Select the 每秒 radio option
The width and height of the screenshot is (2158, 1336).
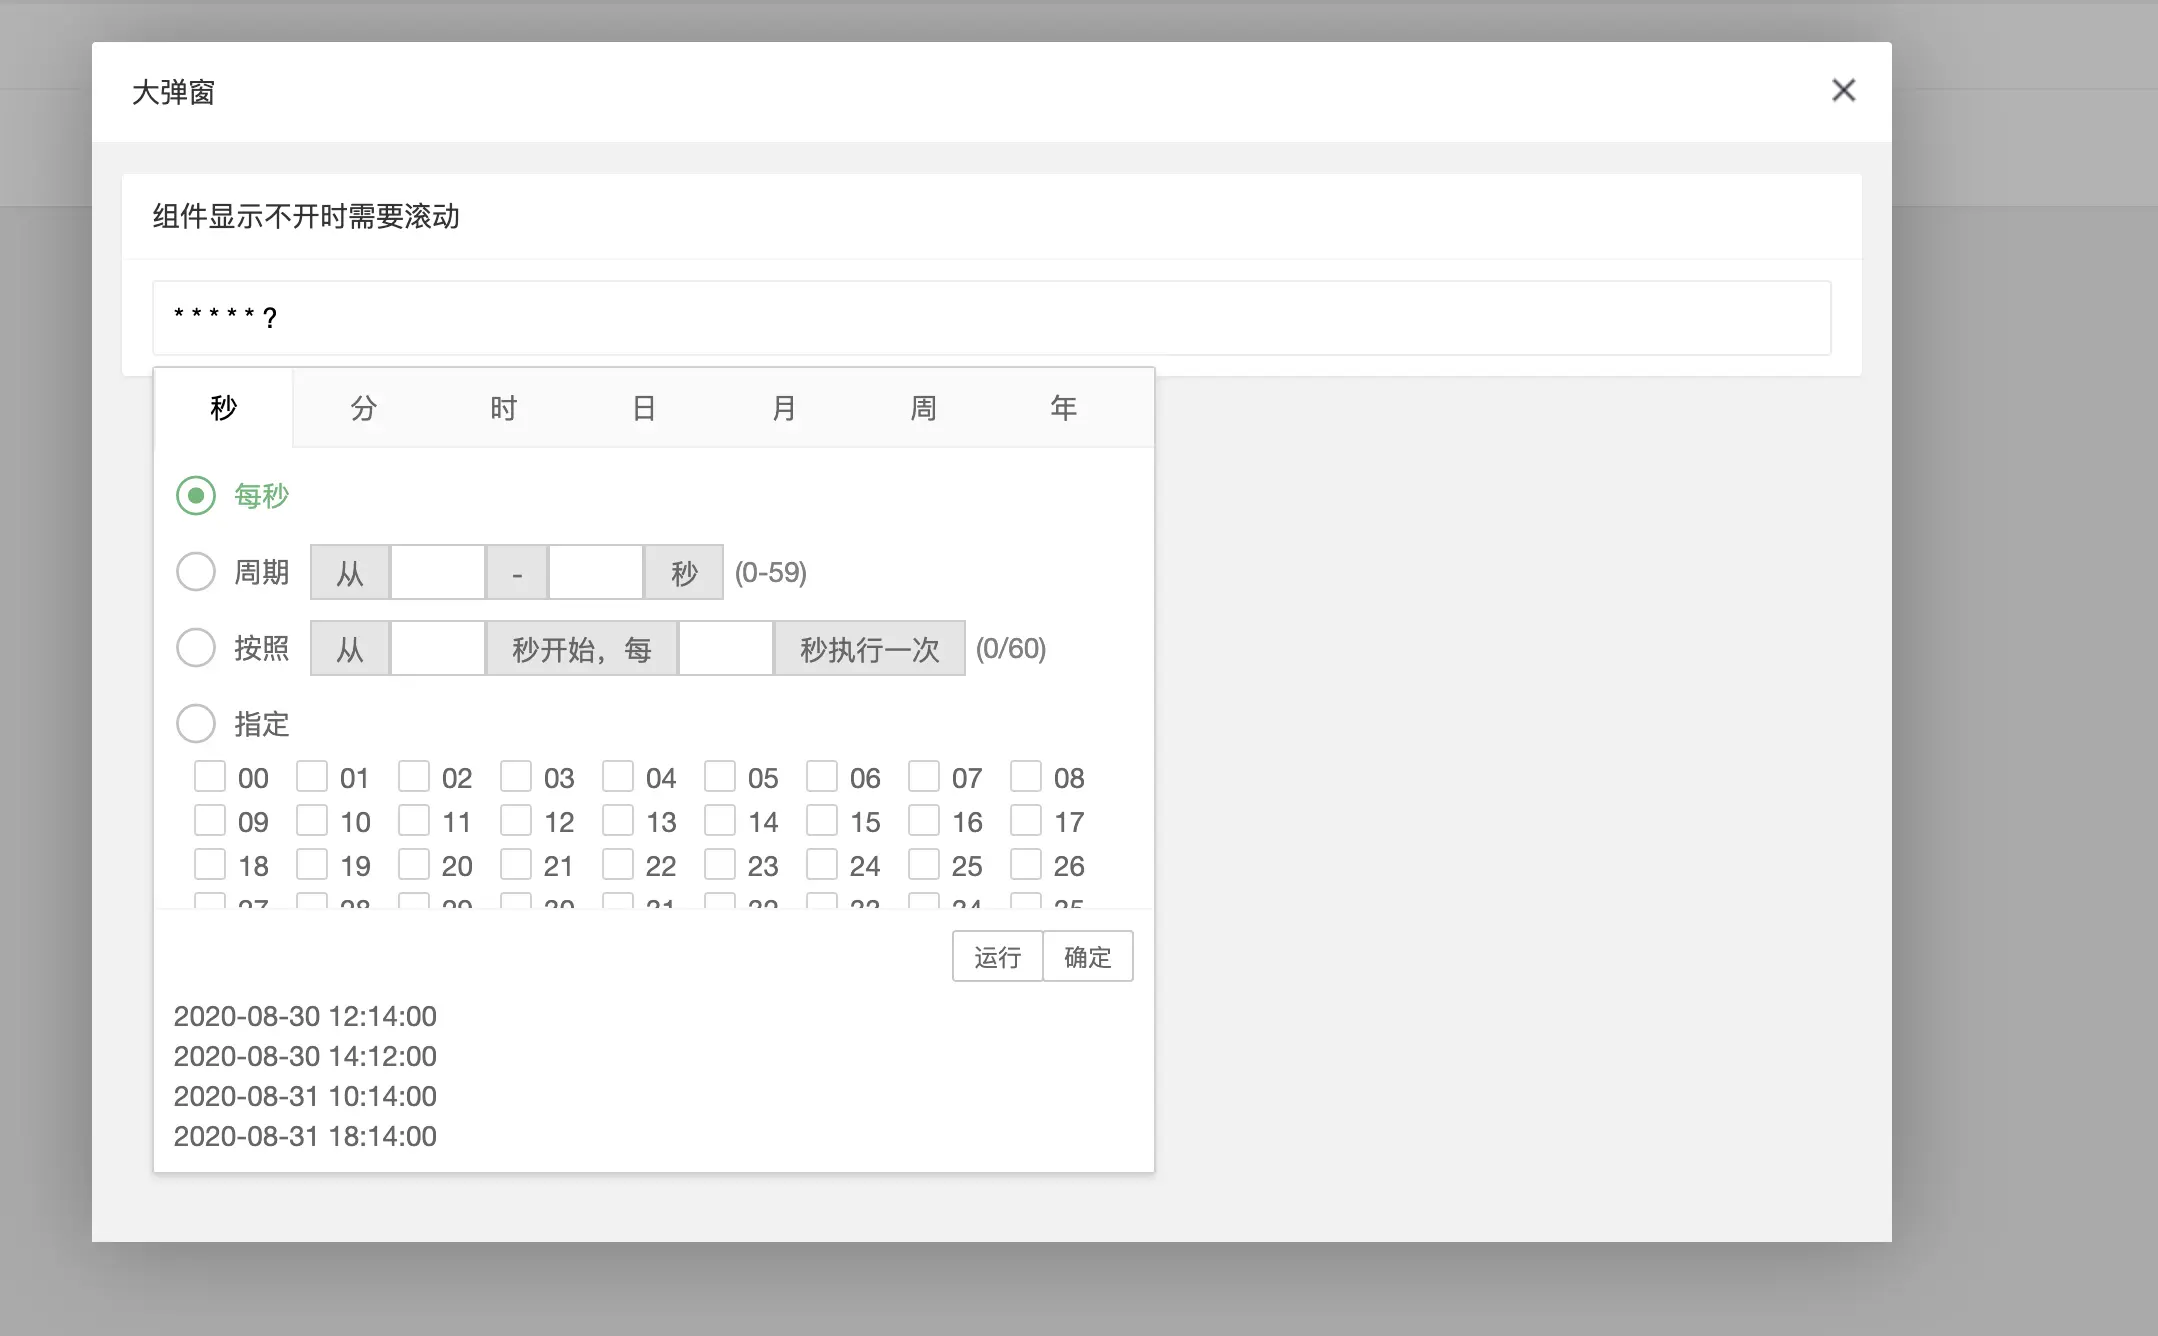(x=196, y=495)
